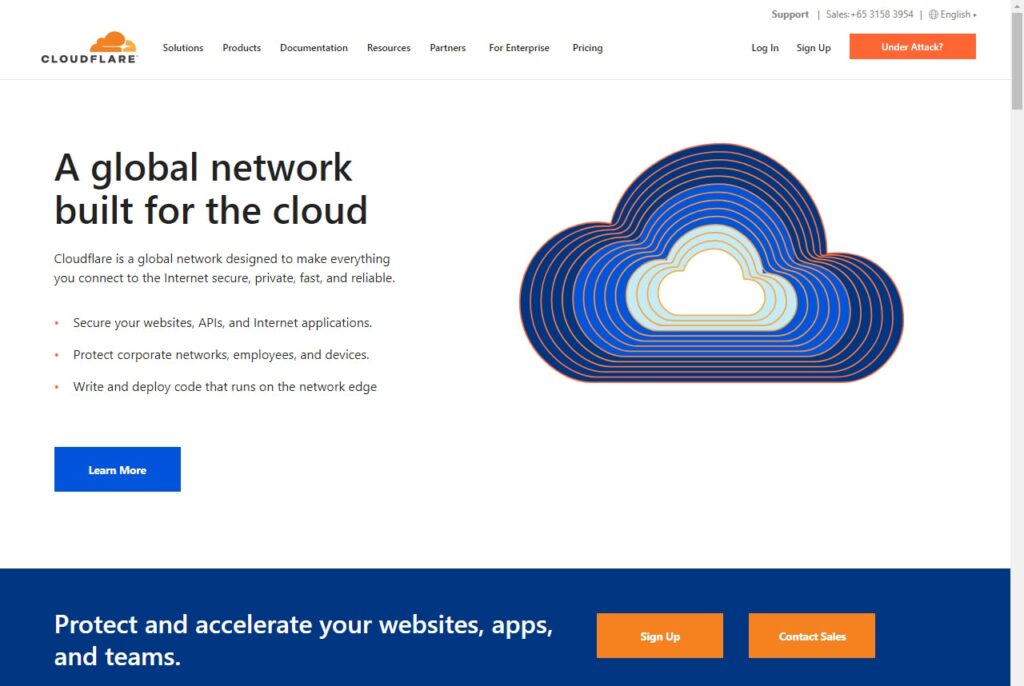
Task: Open the Solutions menu
Action: [x=183, y=48]
